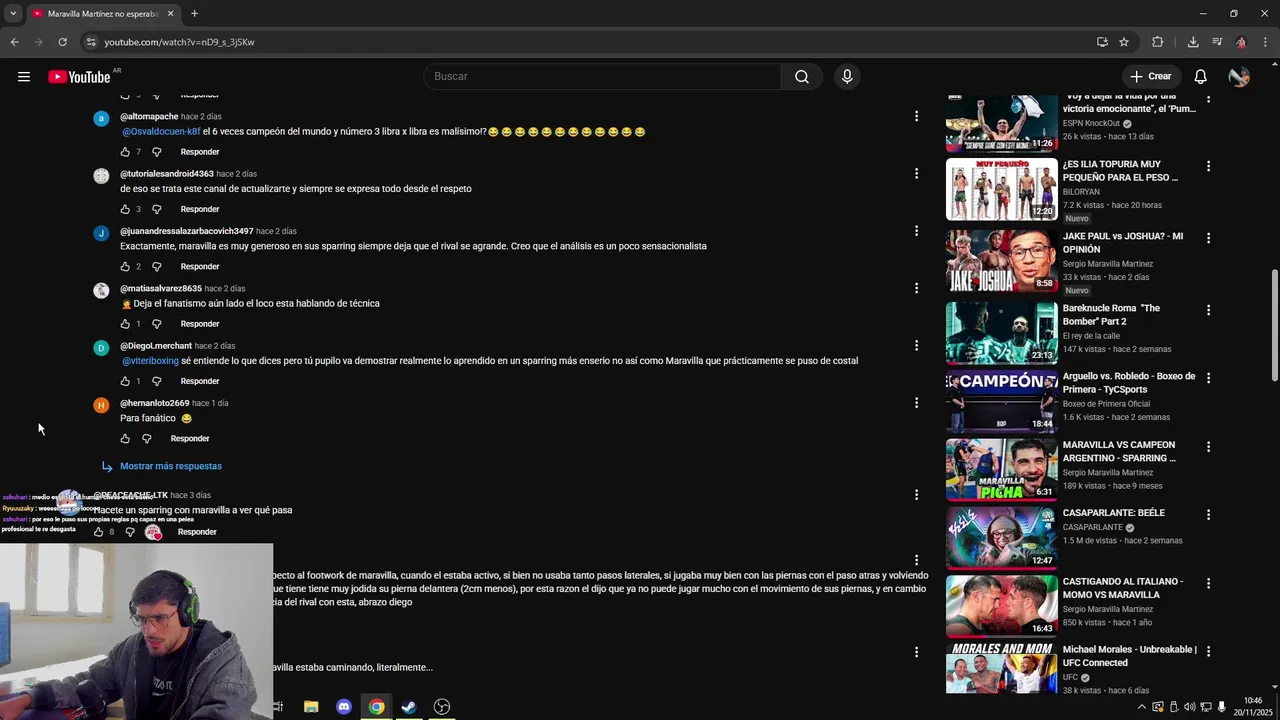Open OBS Studio from the taskbar
Screen dimensions: 1280x720
[442, 707]
